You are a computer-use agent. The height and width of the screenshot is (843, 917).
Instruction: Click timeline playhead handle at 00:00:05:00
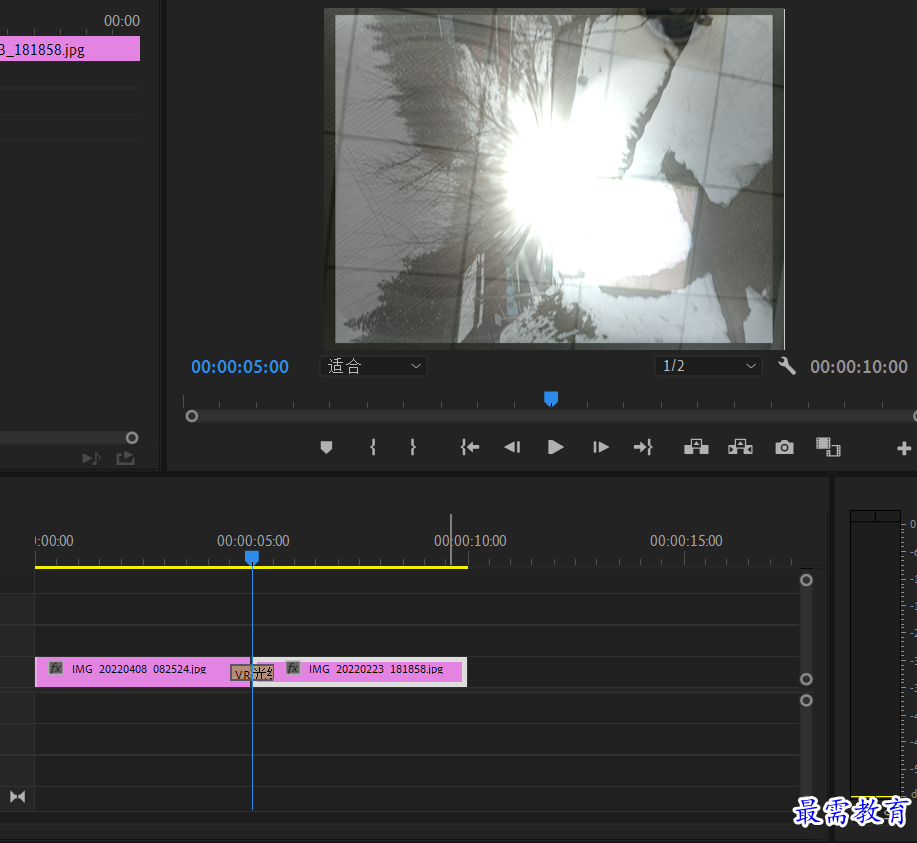coord(252,558)
